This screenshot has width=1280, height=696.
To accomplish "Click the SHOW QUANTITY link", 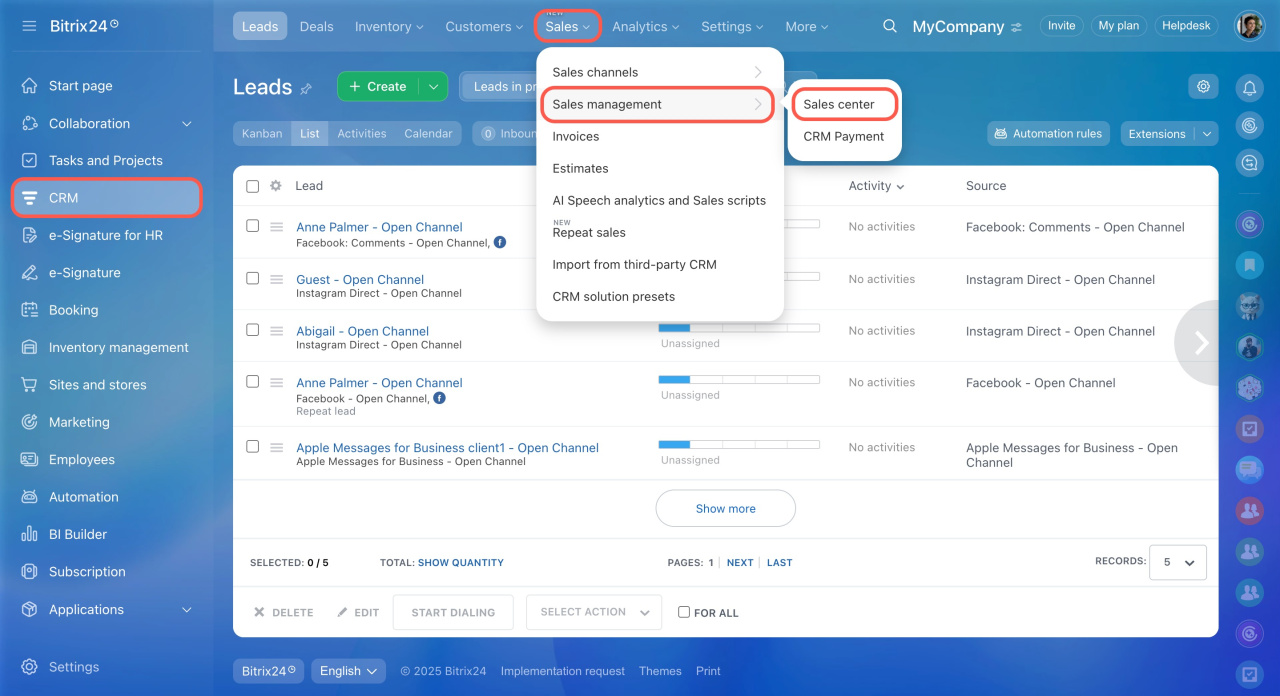I will point(461,563).
